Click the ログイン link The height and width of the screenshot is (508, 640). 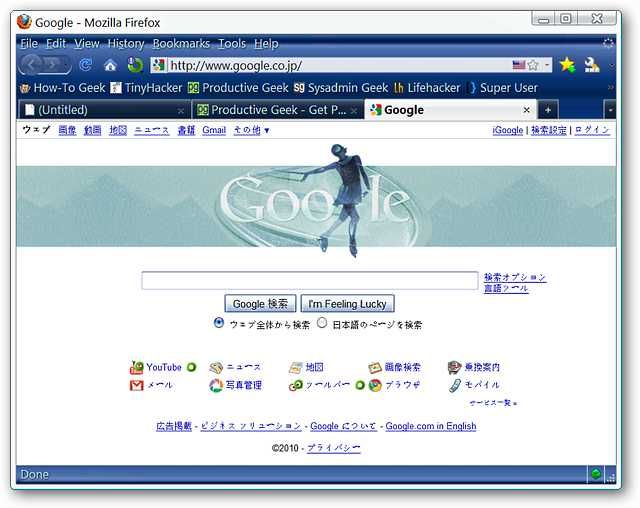click(x=592, y=130)
